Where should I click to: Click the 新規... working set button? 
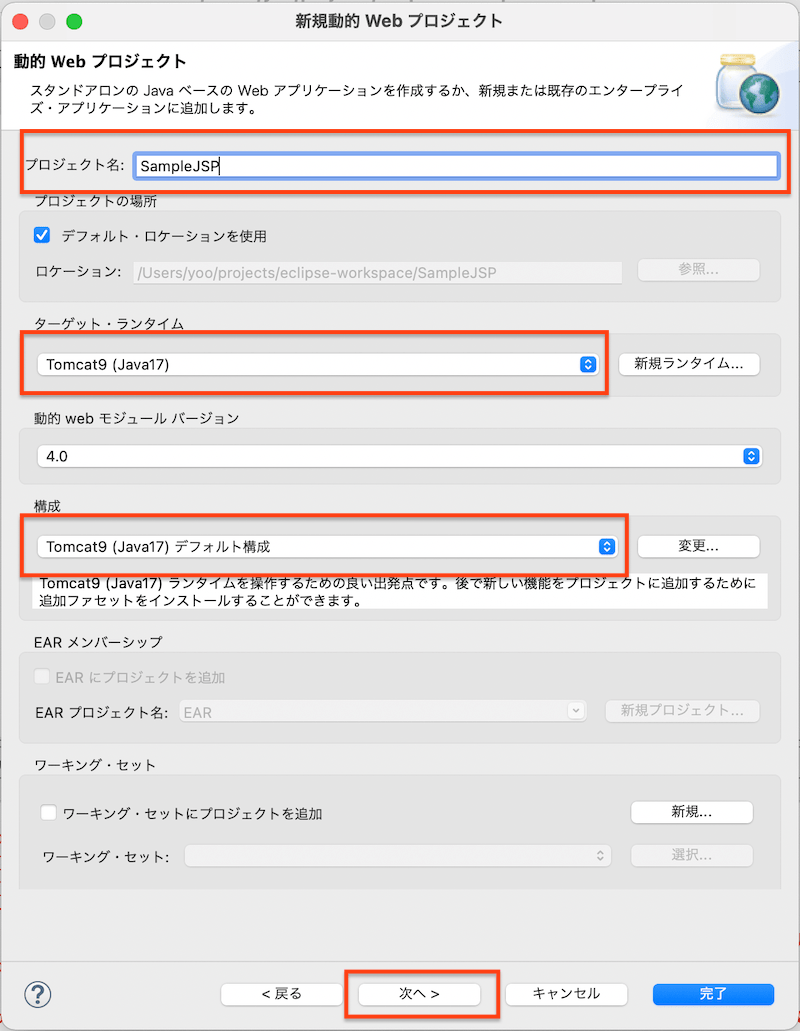pyautogui.click(x=692, y=812)
